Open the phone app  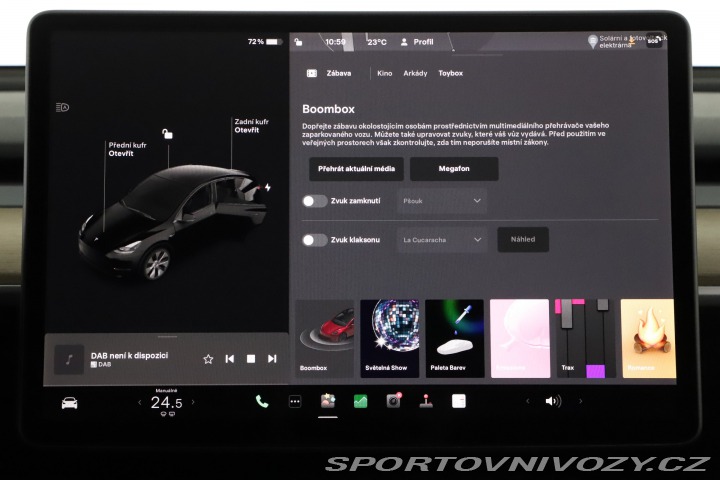262,401
